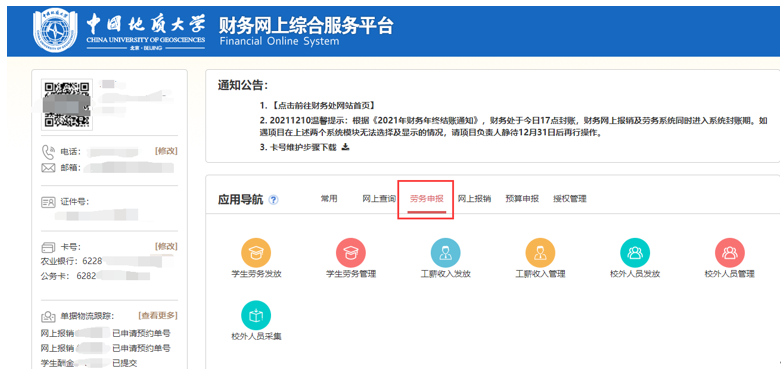Screen dimensions: 781x380
Task: Open 校外人员管理 icon
Action: click(729, 252)
